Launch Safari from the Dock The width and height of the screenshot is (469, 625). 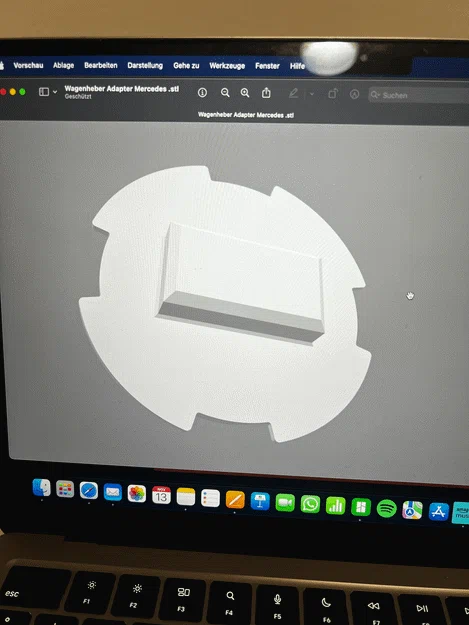pyautogui.click(x=88, y=491)
